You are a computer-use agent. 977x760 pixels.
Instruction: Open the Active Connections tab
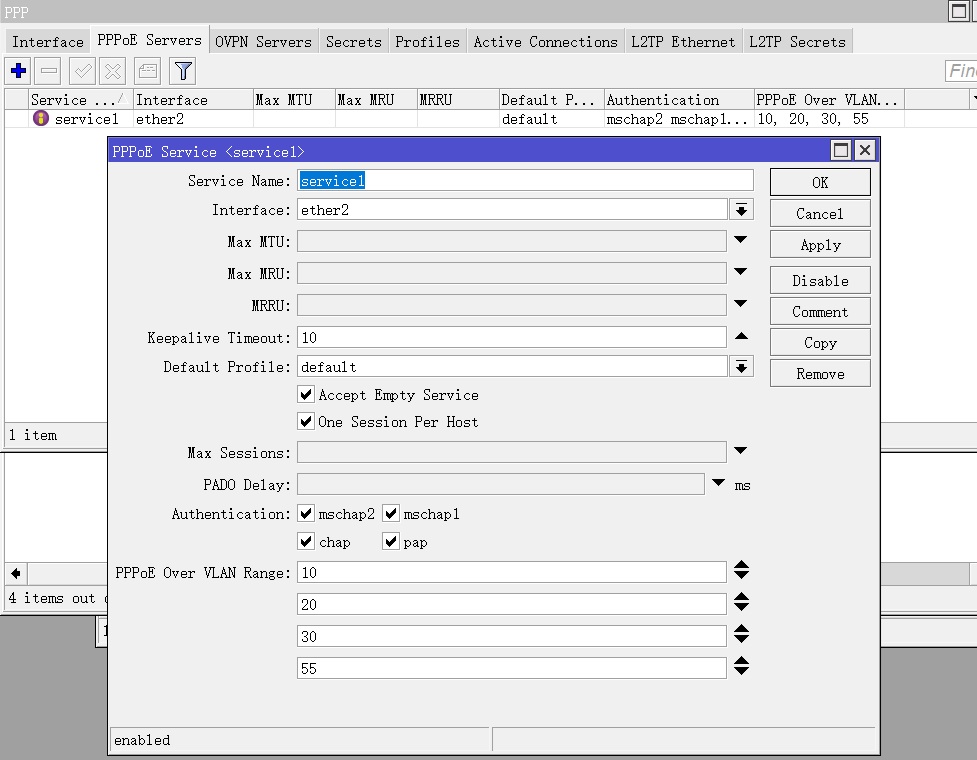coord(545,42)
